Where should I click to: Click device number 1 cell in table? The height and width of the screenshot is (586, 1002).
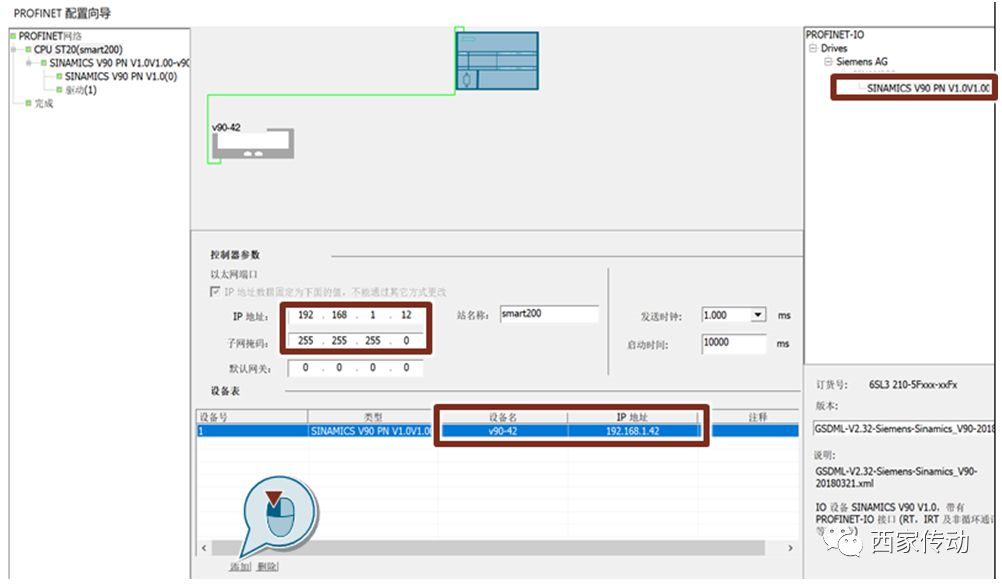(x=252, y=431)
